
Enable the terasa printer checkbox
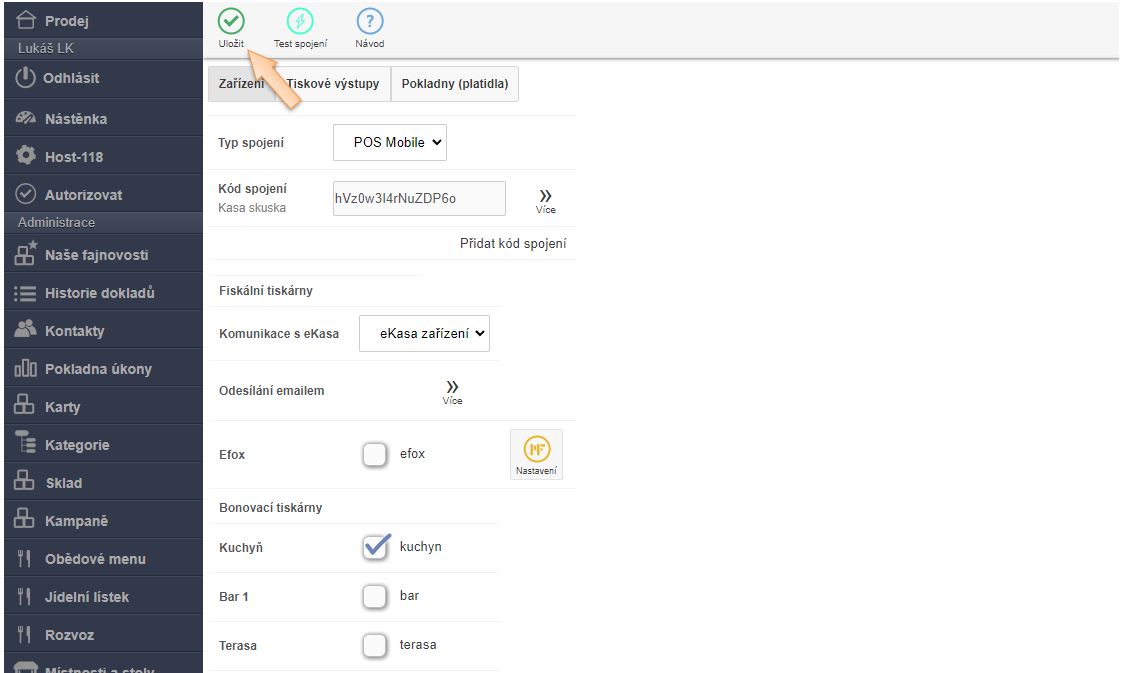(x=374, y=645)
